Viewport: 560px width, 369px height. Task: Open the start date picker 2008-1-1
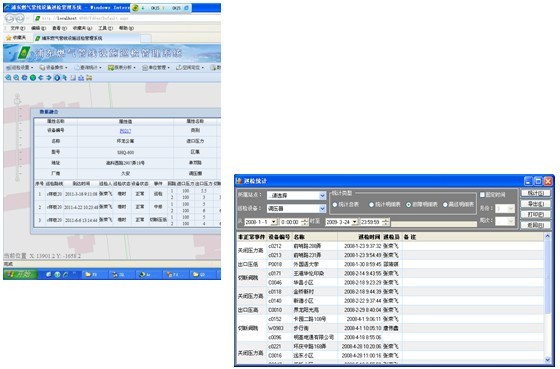(x=274, y=222)
